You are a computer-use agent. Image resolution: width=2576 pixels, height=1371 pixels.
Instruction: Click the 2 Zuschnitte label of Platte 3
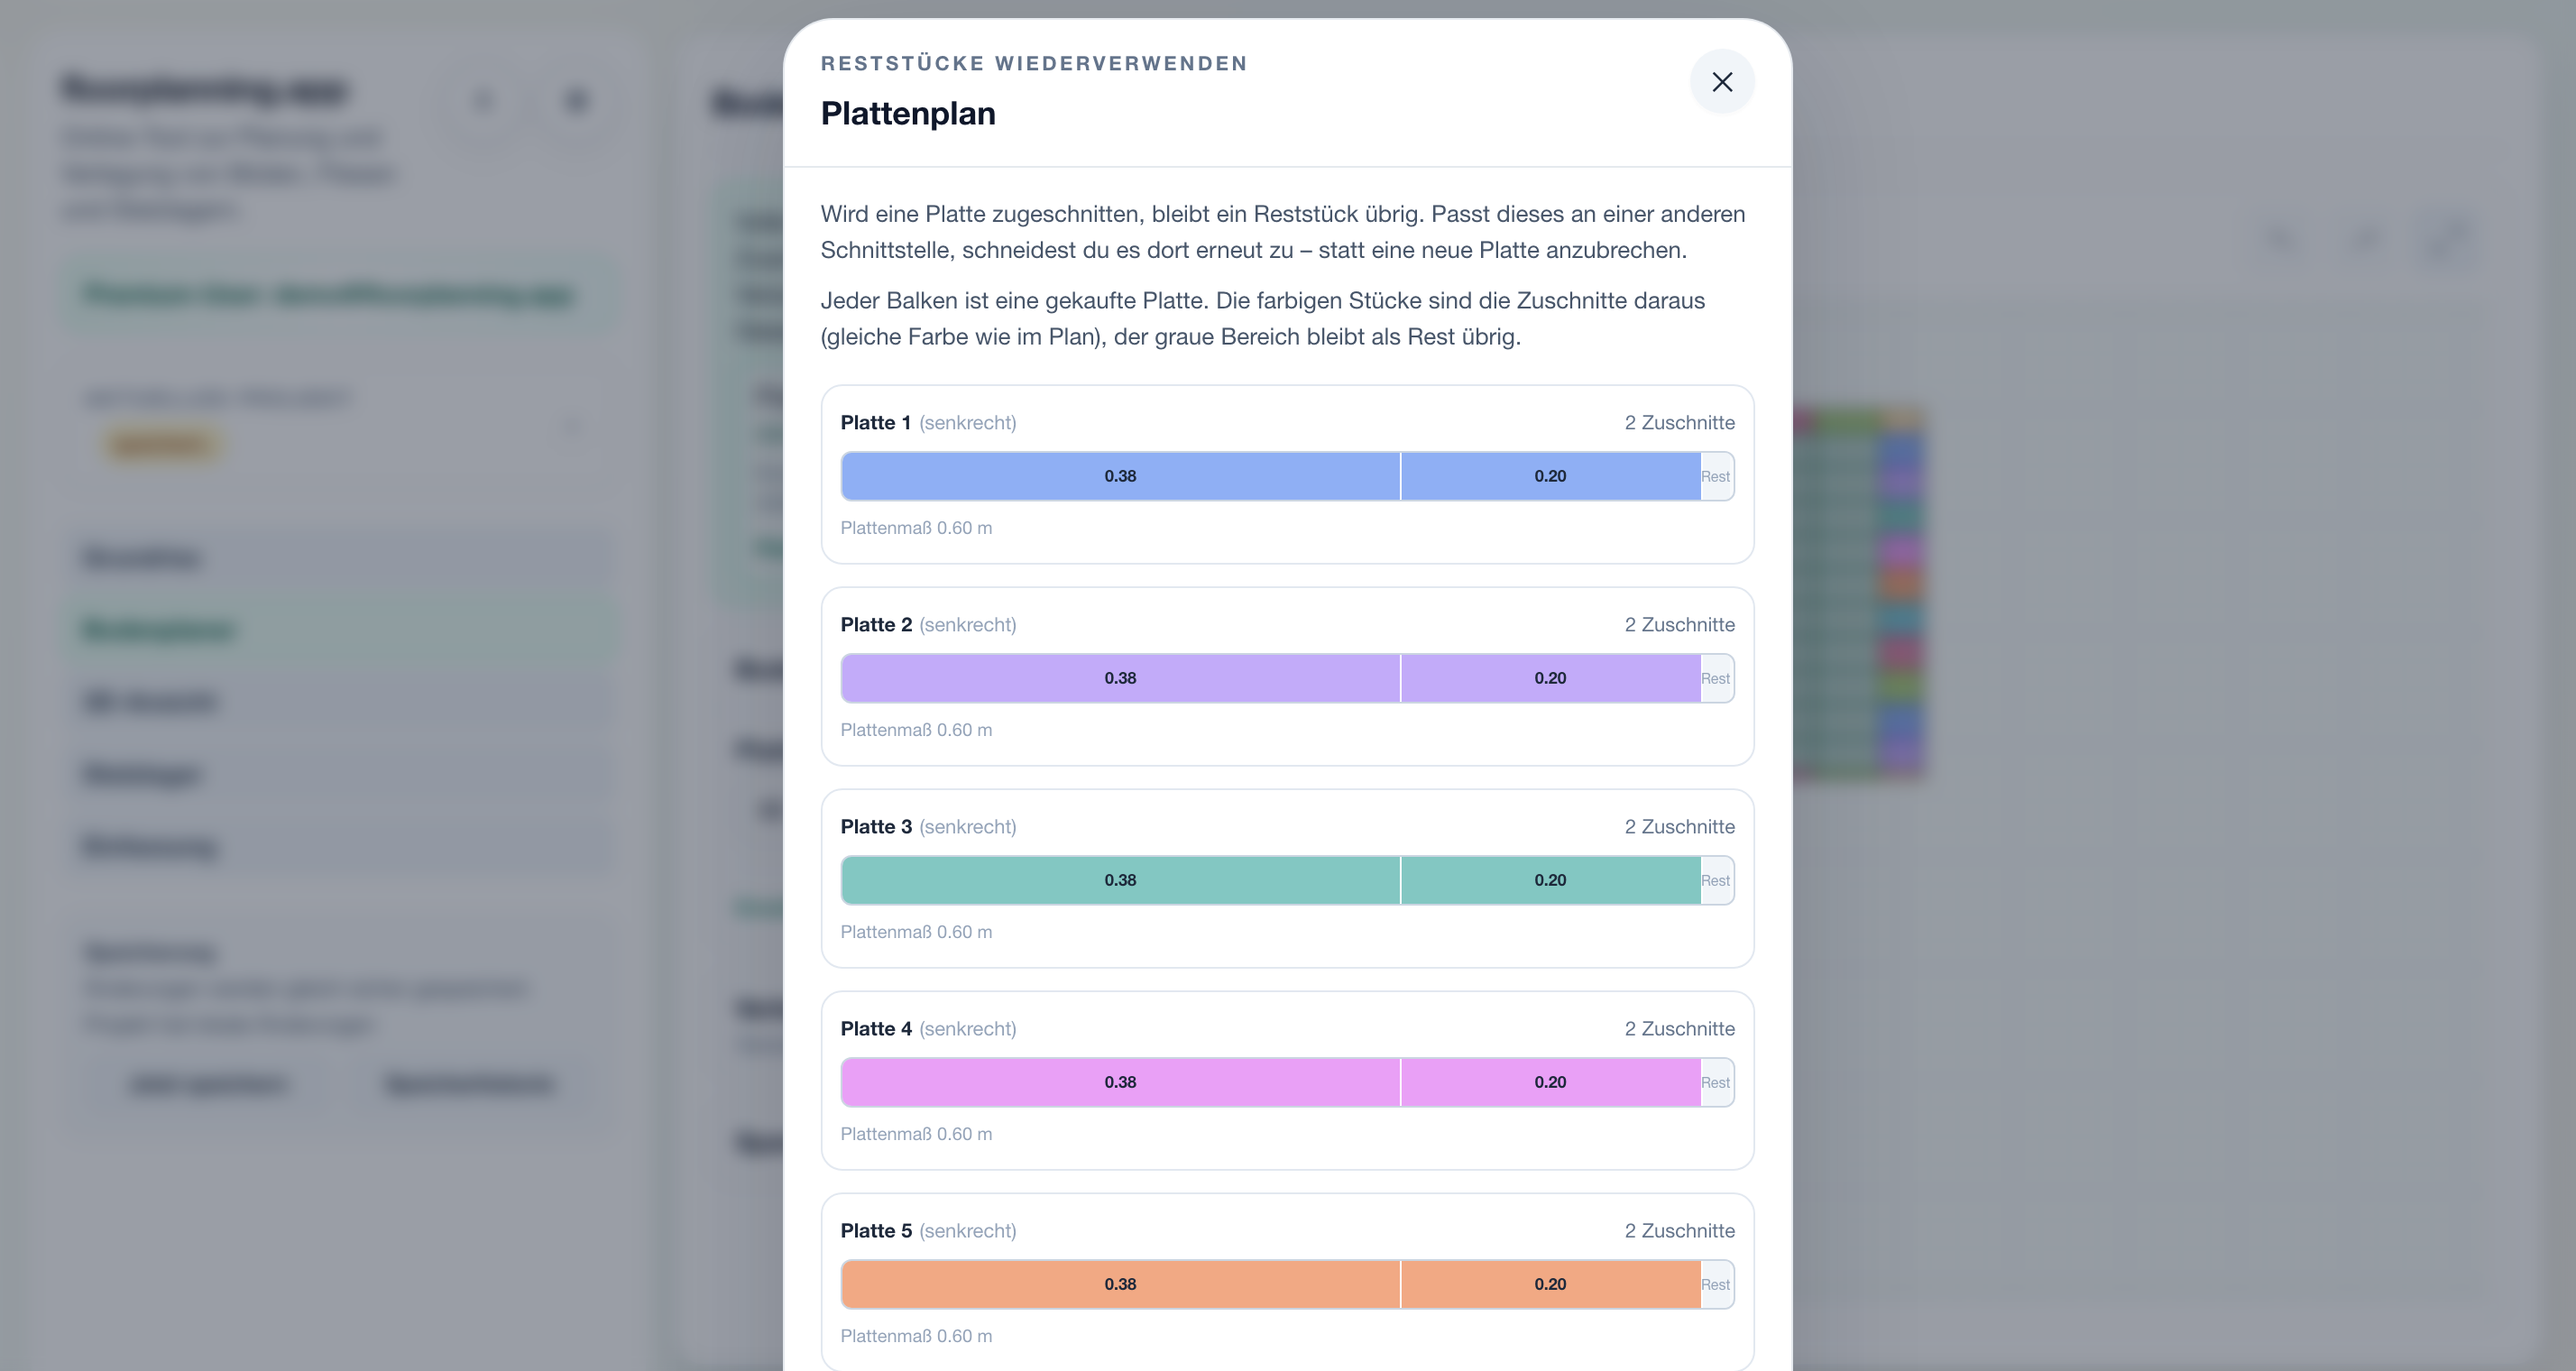[x=1679, y=826]
